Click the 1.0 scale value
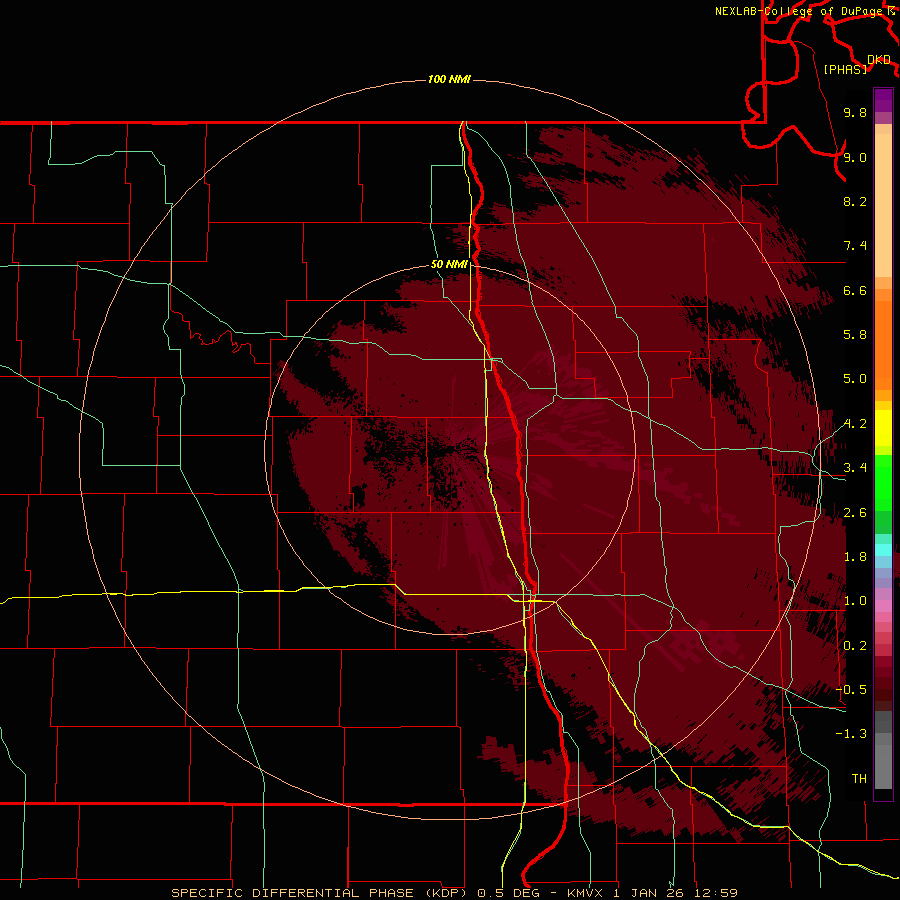The height and width of the screenshot is (900, 900). point(855,601)
